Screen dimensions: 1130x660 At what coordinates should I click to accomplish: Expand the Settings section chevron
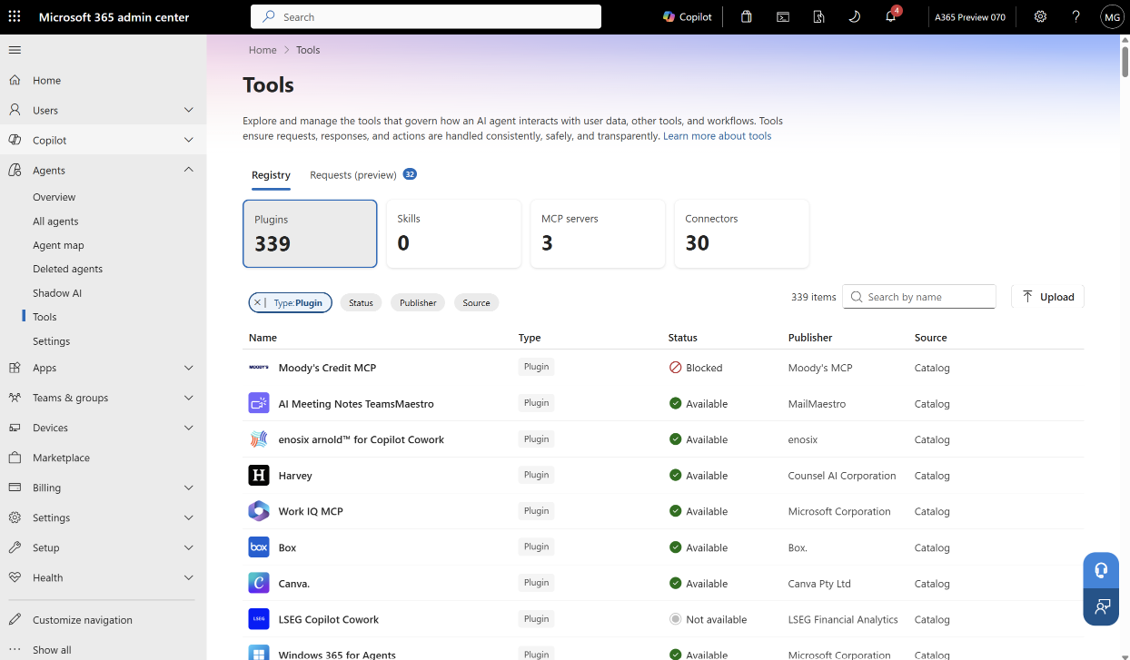[189, 517]
